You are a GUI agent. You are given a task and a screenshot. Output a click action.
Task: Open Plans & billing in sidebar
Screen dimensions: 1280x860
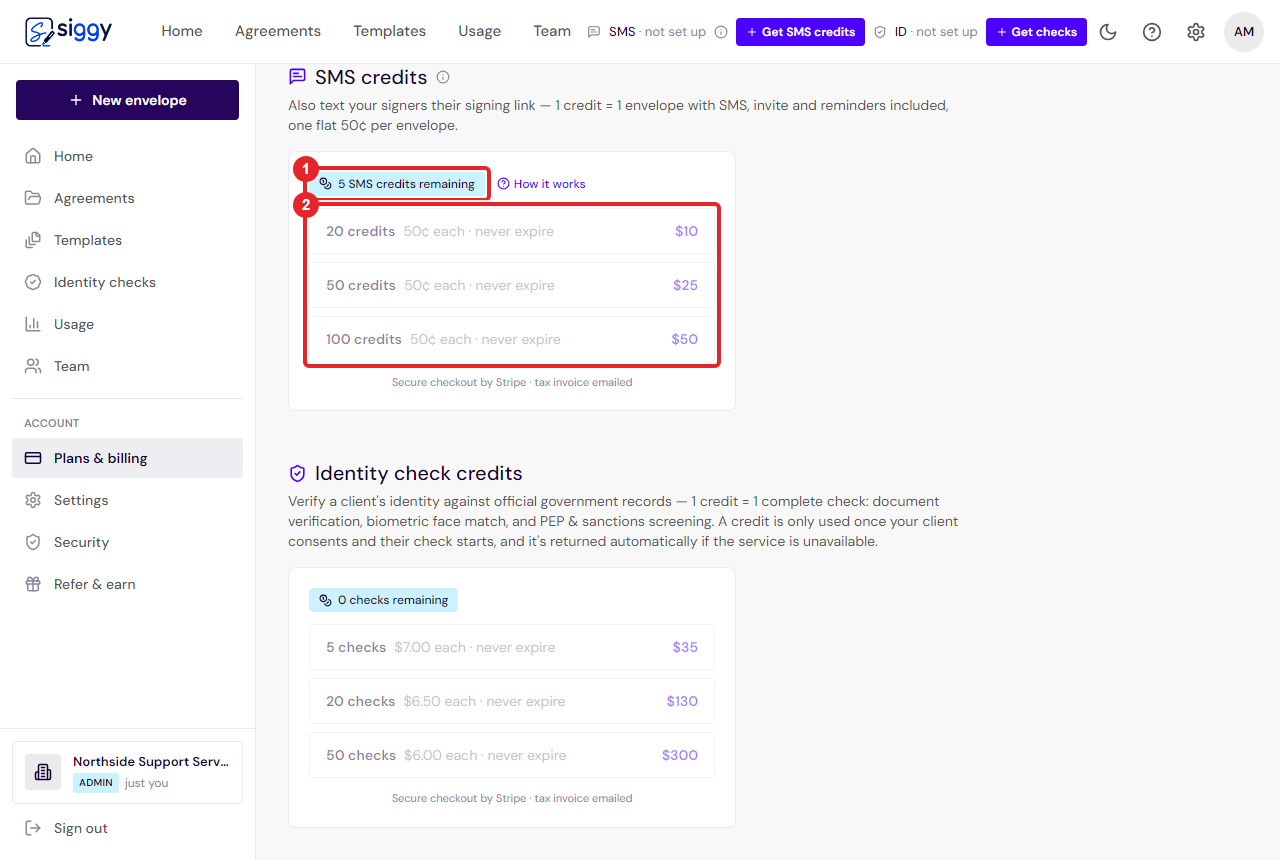(x=127, y=458)
